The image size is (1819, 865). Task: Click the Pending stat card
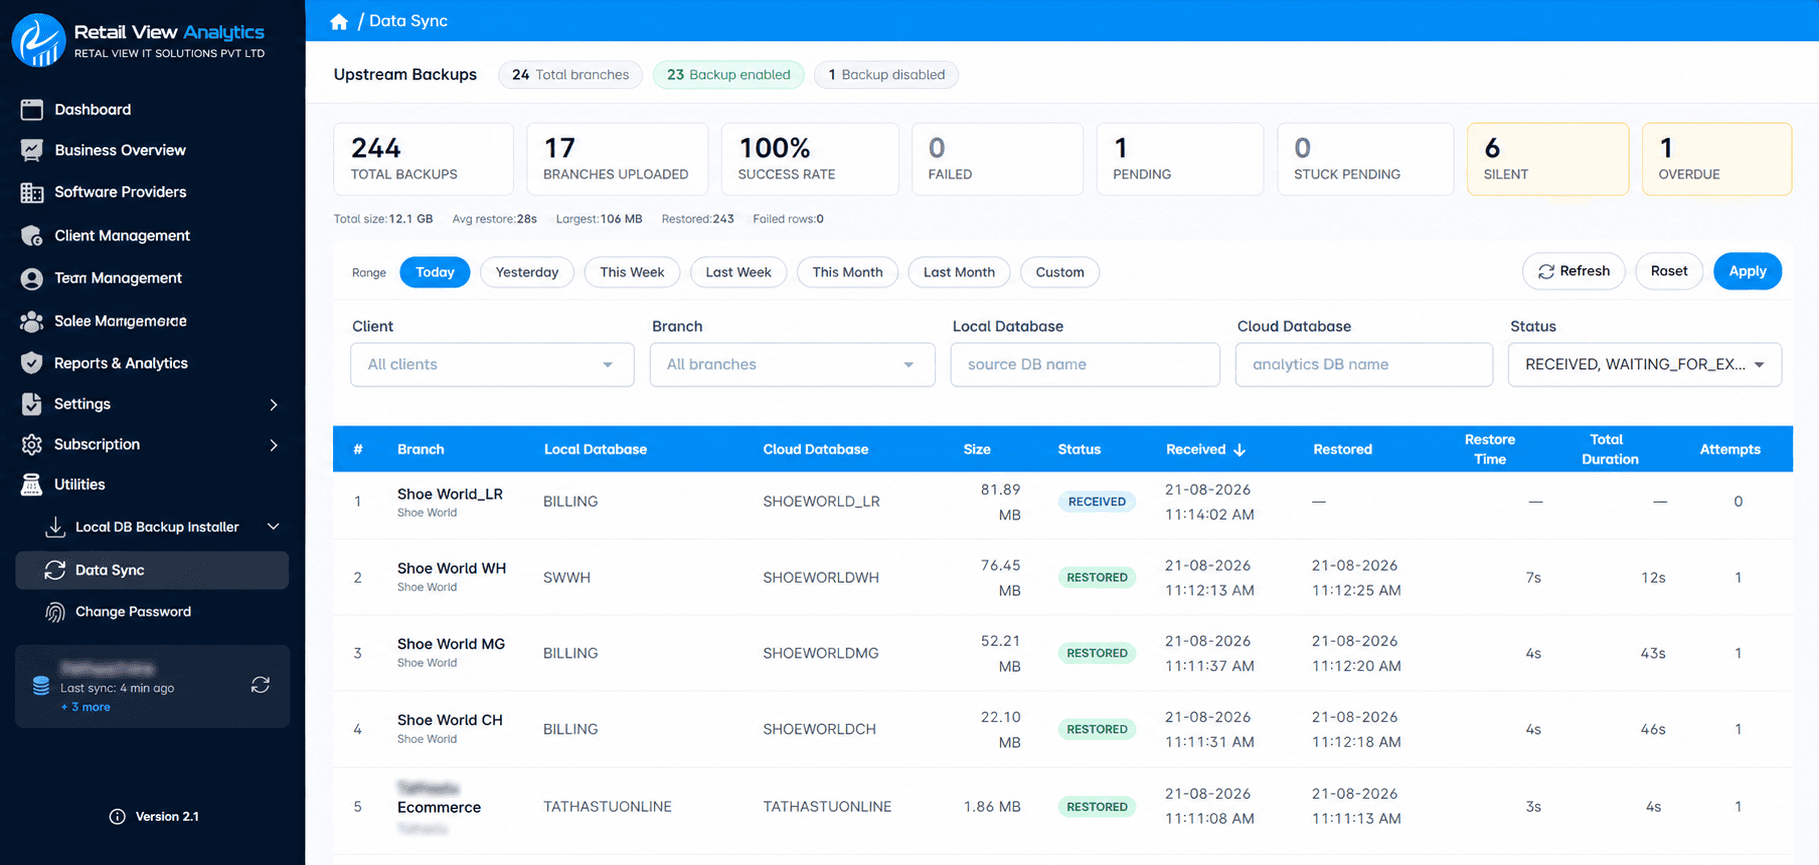(1180, 159)
